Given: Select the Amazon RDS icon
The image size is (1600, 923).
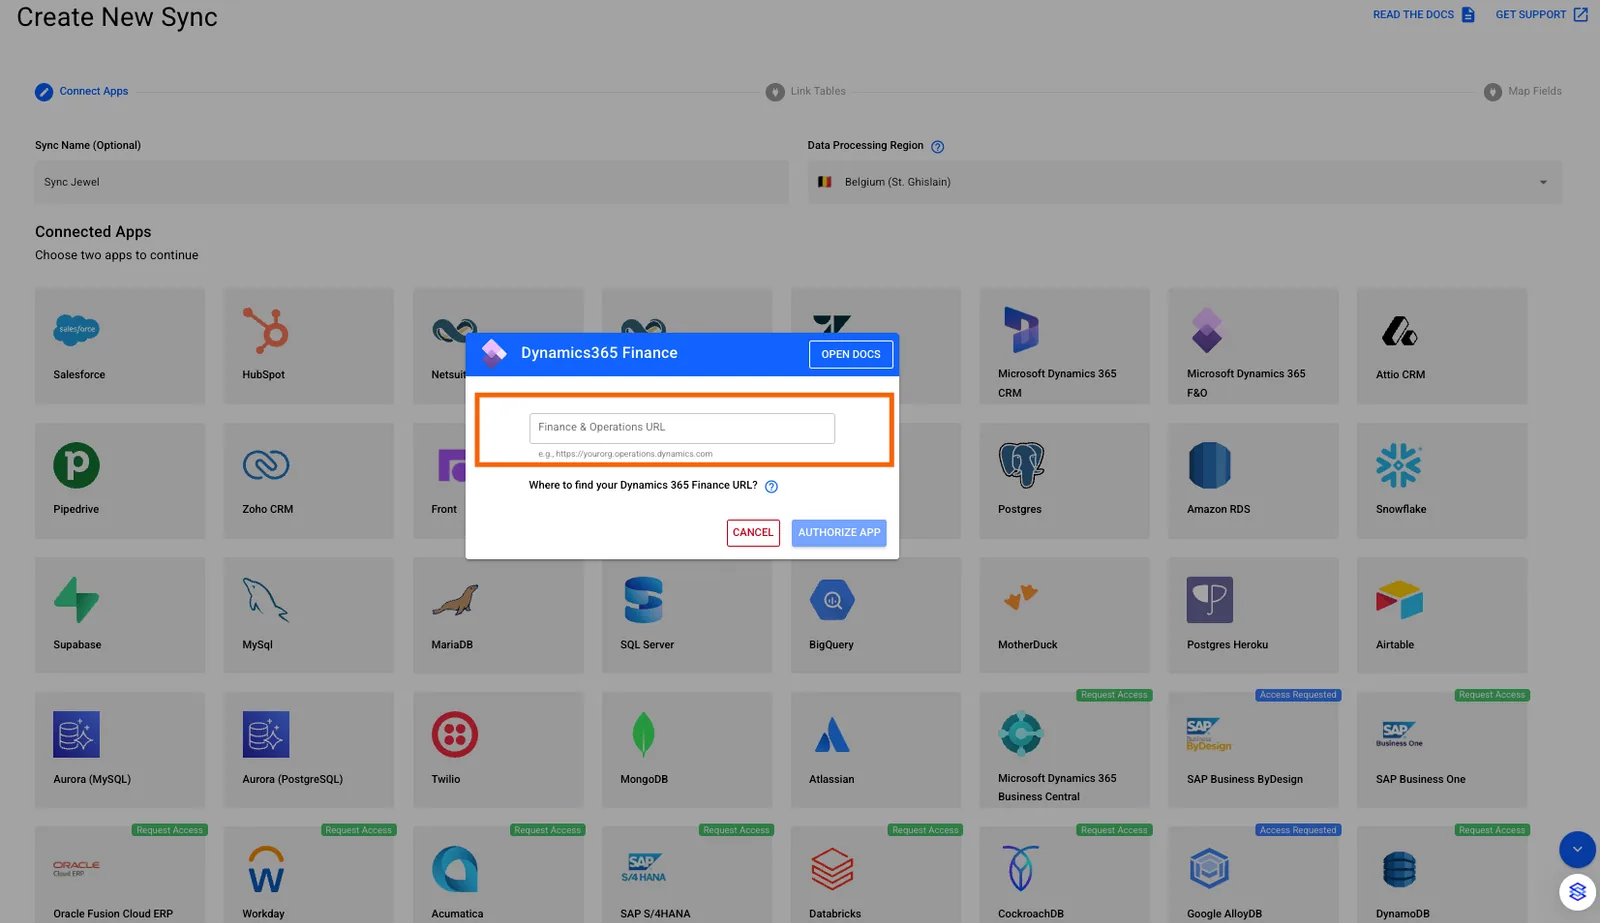Looking at the screenshot, I should point(1210,465).
